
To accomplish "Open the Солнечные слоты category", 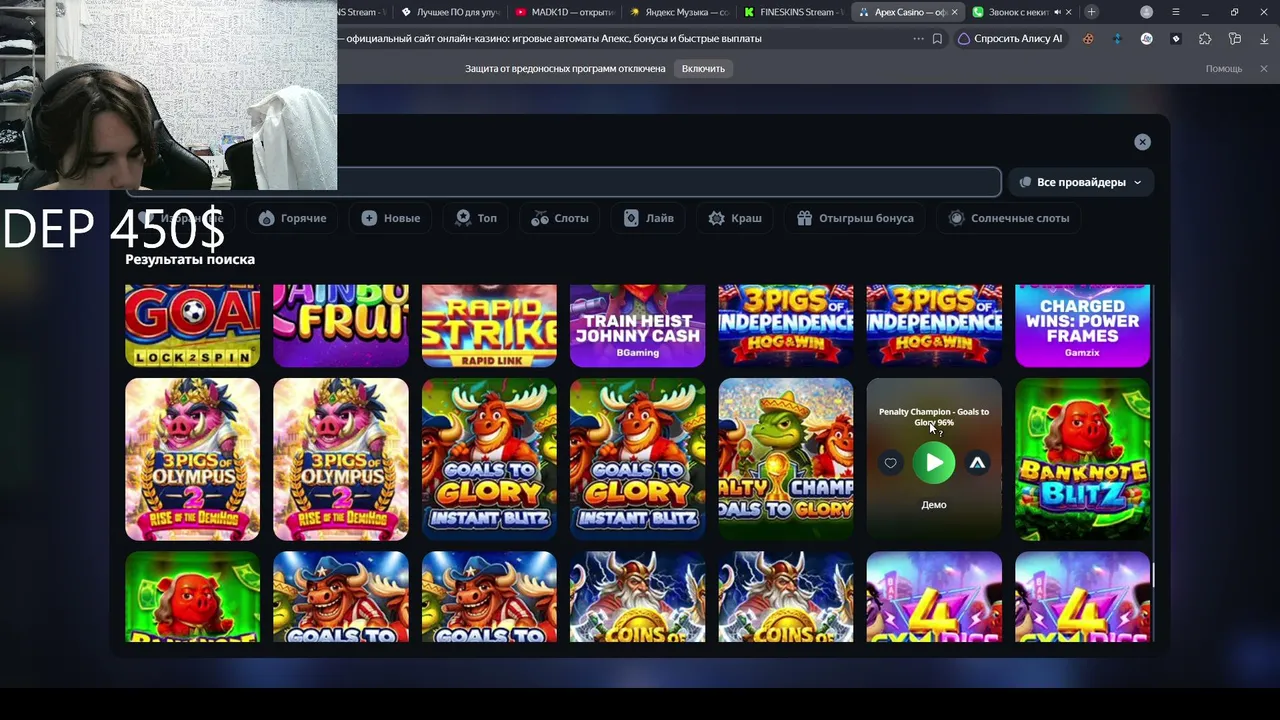I will (x=1009, y=218).
